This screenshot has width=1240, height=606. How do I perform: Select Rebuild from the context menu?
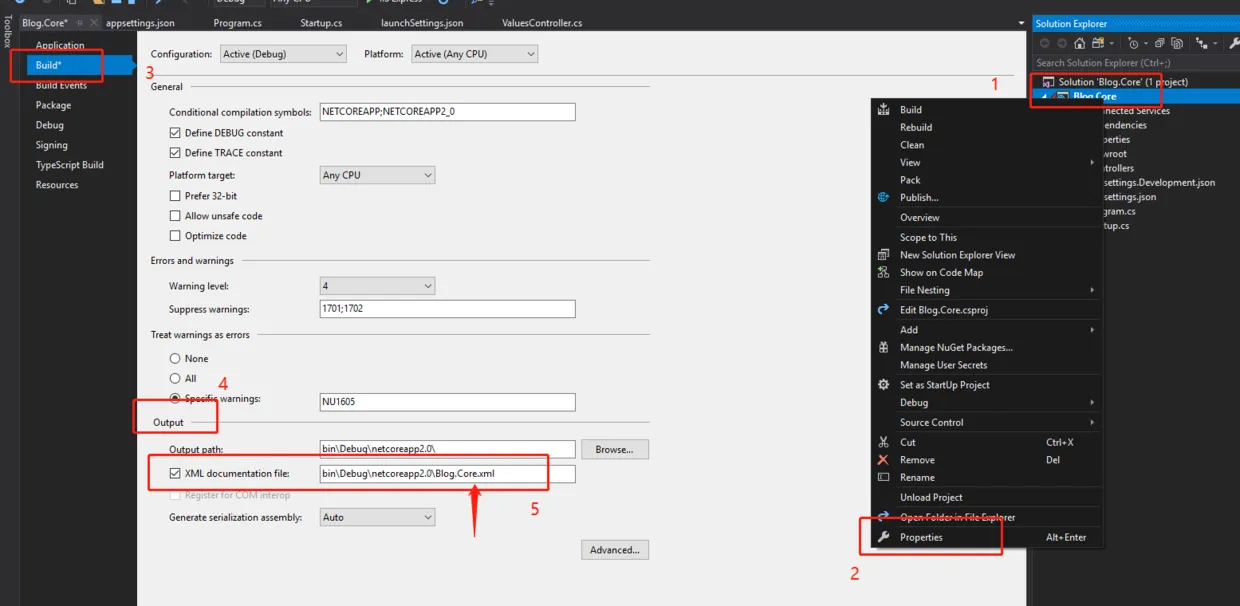pyautogui.click(x=916, y=127)
